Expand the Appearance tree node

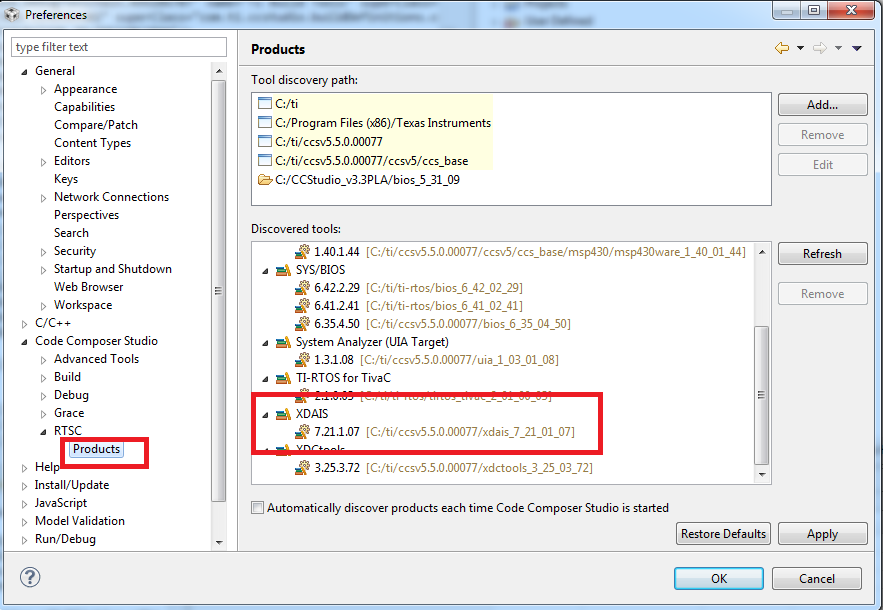pos(43,90)
